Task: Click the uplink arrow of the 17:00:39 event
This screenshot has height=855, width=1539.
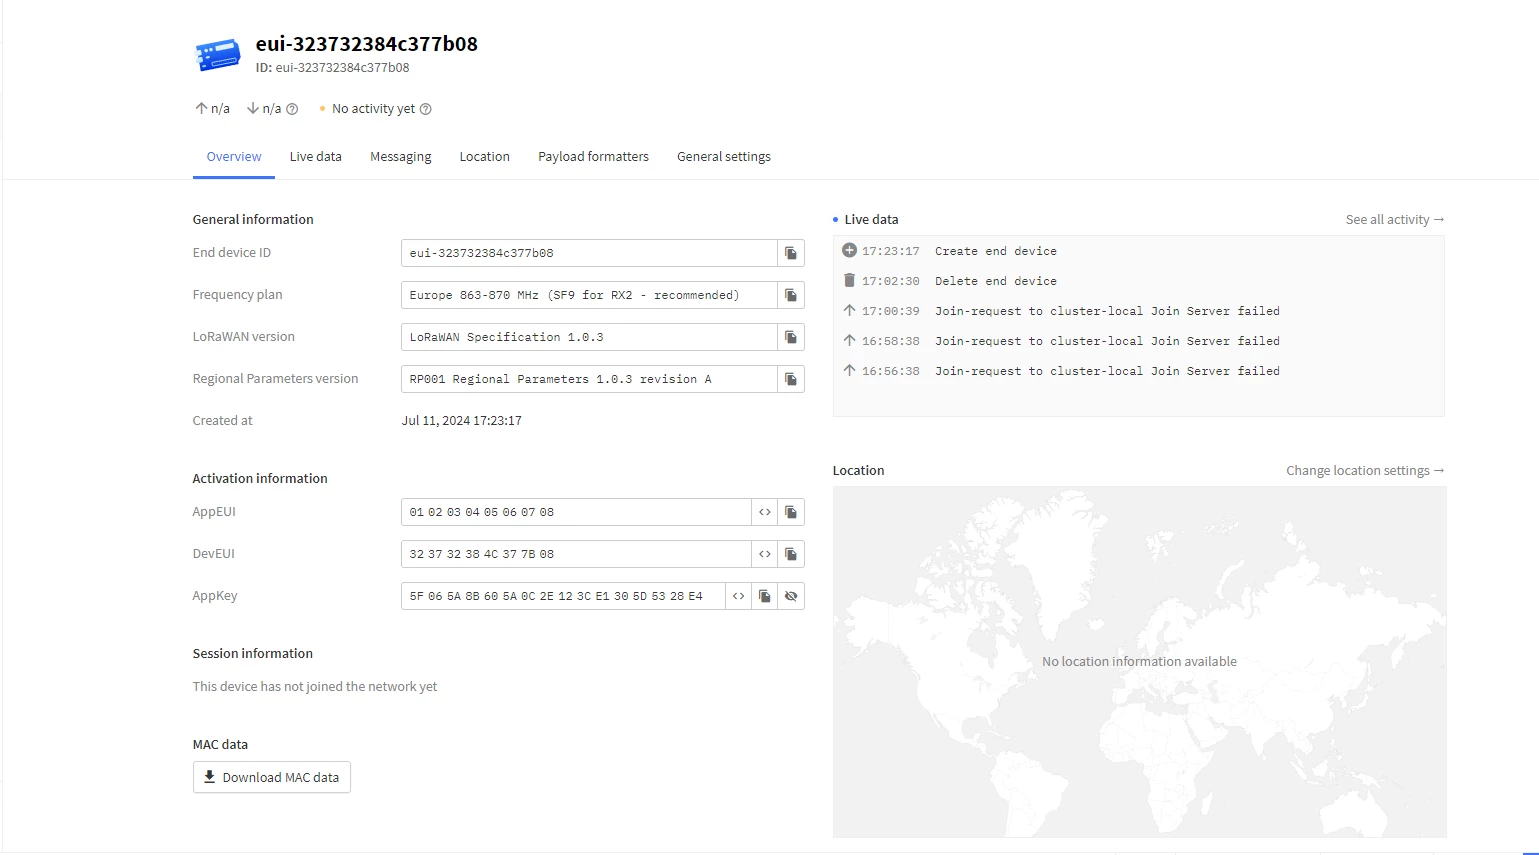Action: pos(849,310)
